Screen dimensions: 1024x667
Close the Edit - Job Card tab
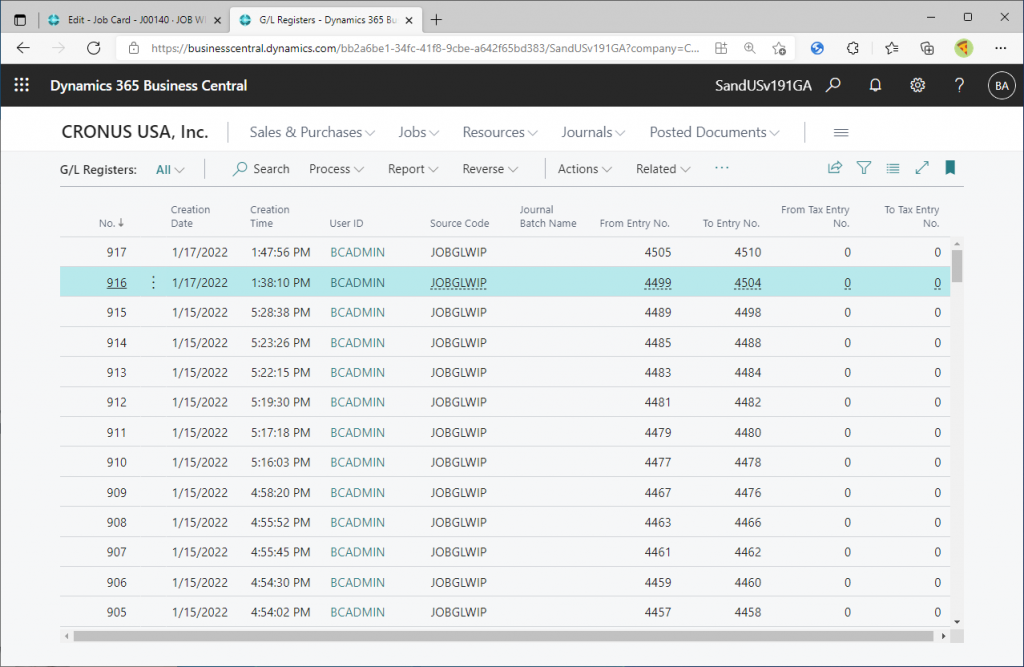[217, 20]
